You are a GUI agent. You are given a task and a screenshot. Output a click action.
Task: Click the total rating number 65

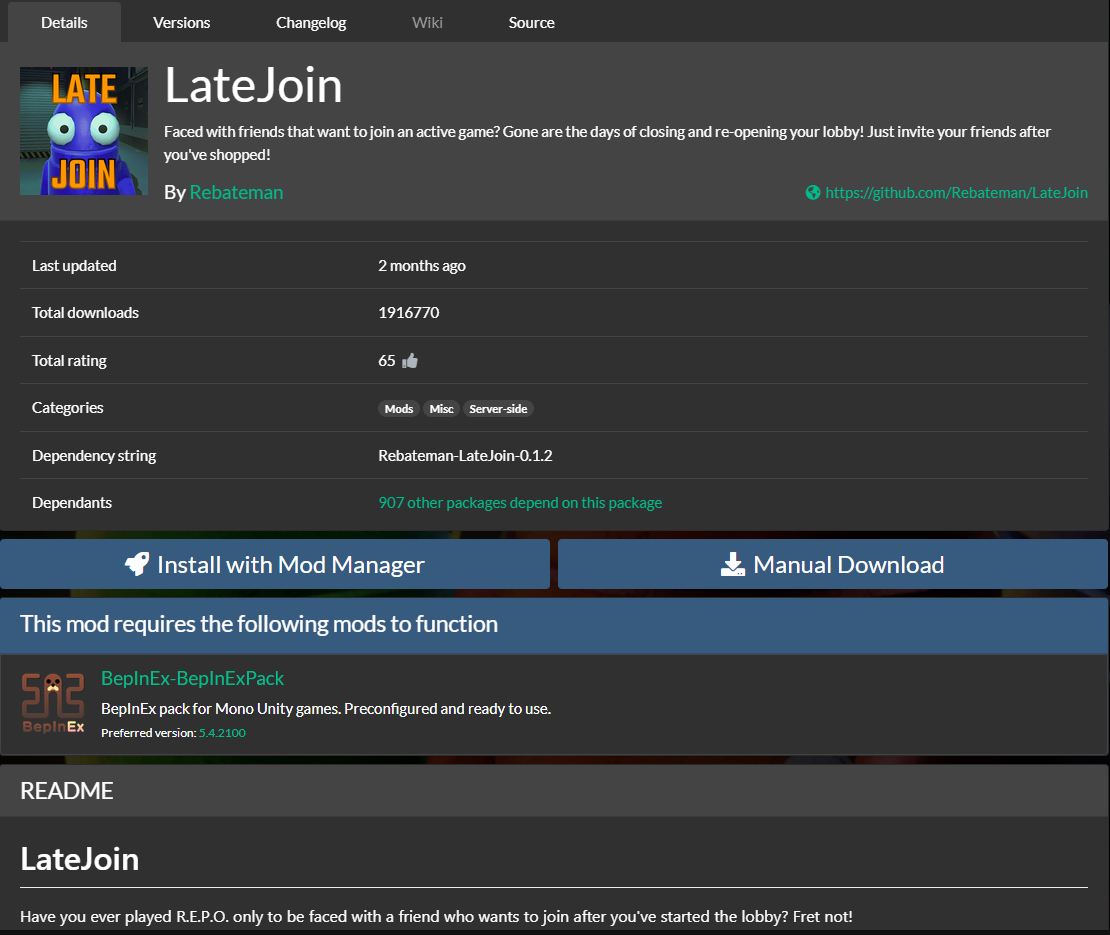pos(387,361)
